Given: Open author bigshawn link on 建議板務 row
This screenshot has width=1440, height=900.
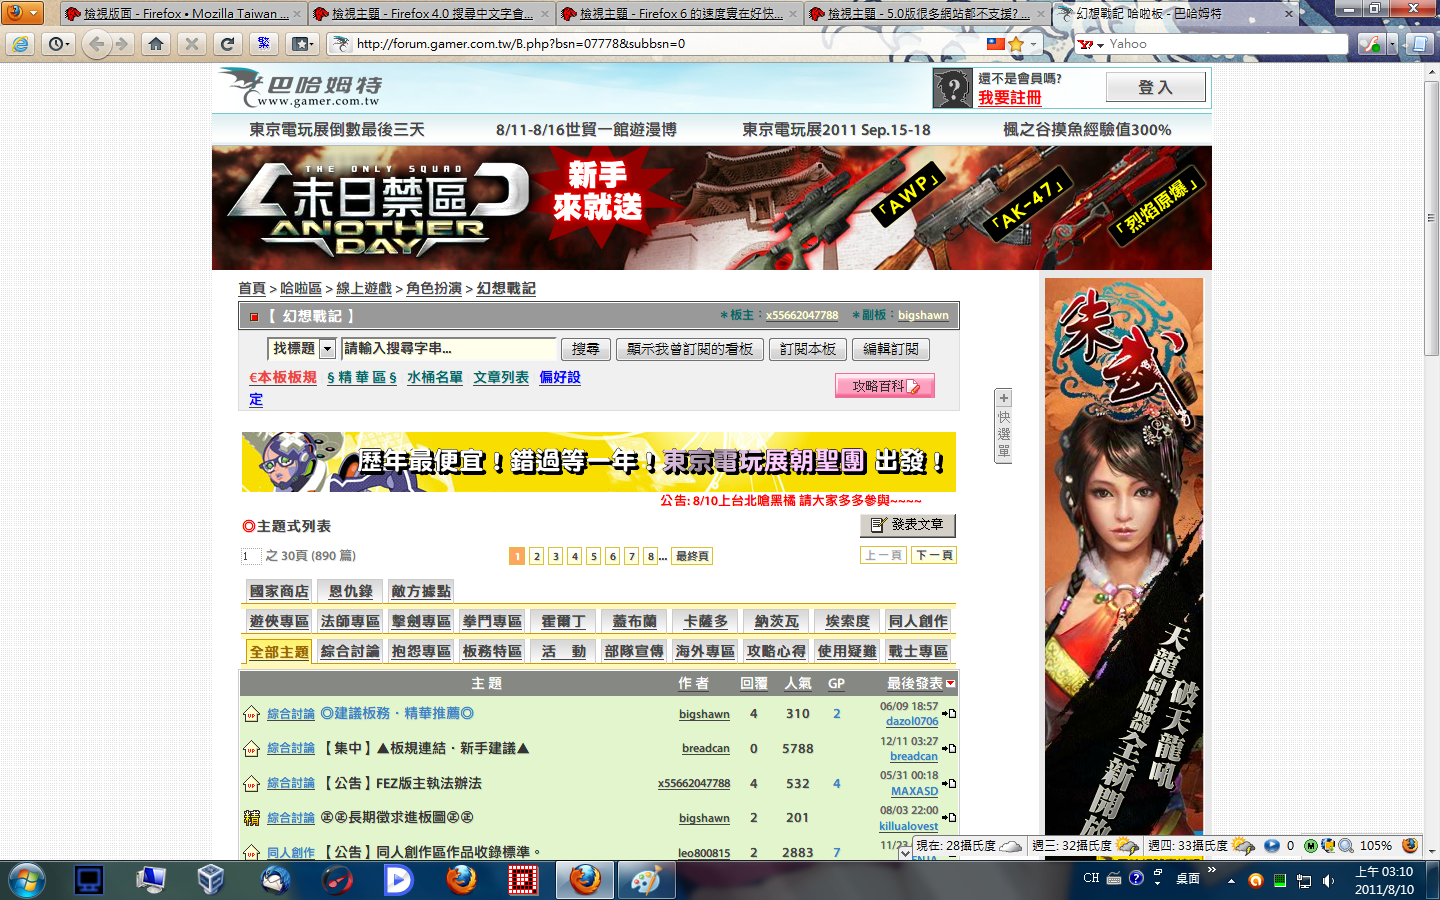Looking at the screenshot, I should pyautogui.click(x=704, y=714).
